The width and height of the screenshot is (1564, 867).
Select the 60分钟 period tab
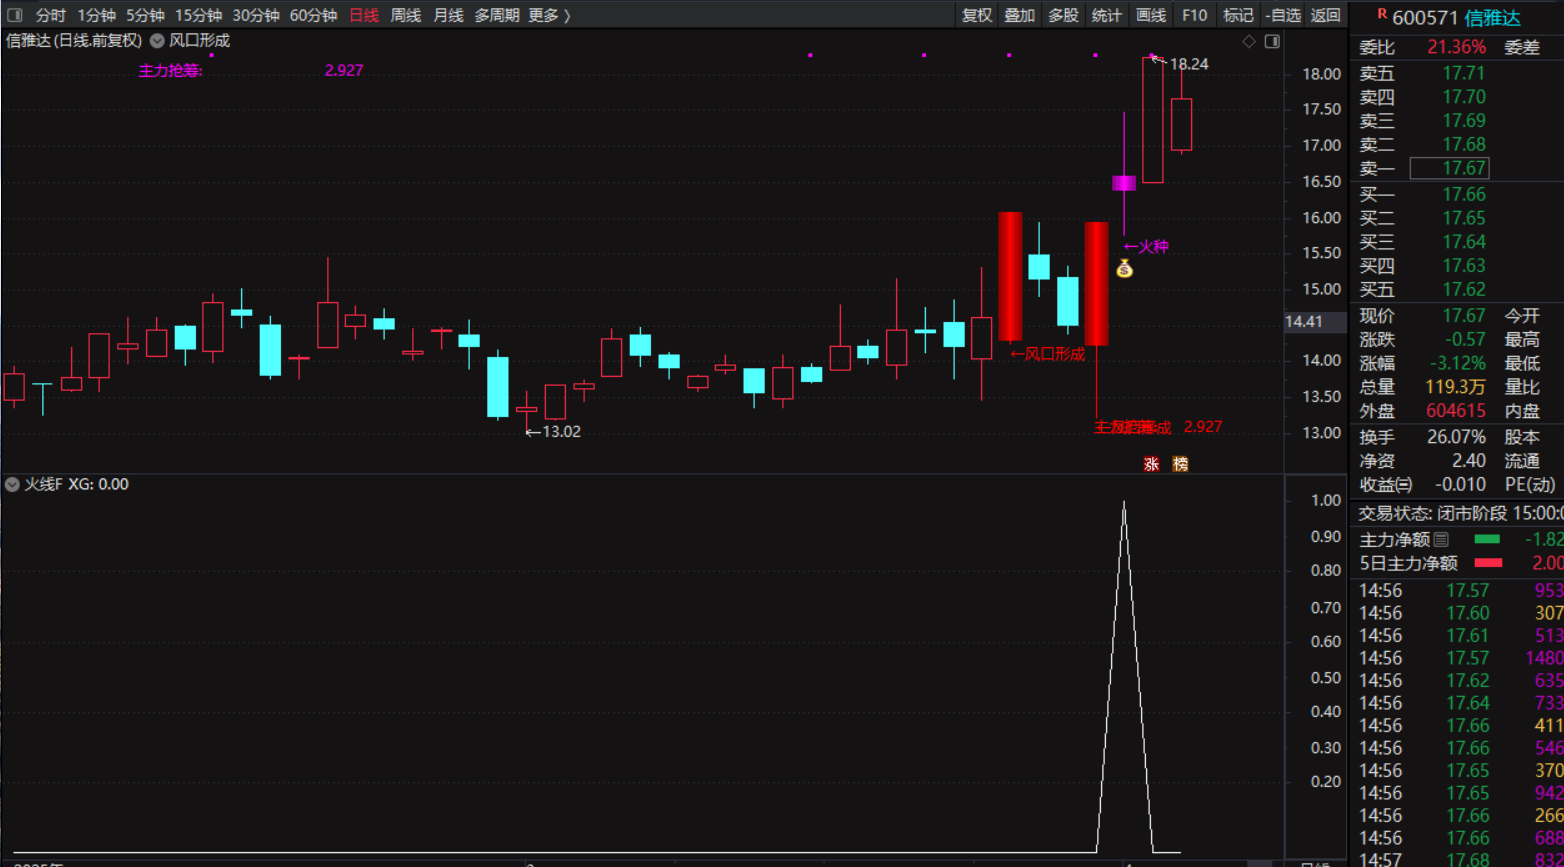tap(313, 15)
